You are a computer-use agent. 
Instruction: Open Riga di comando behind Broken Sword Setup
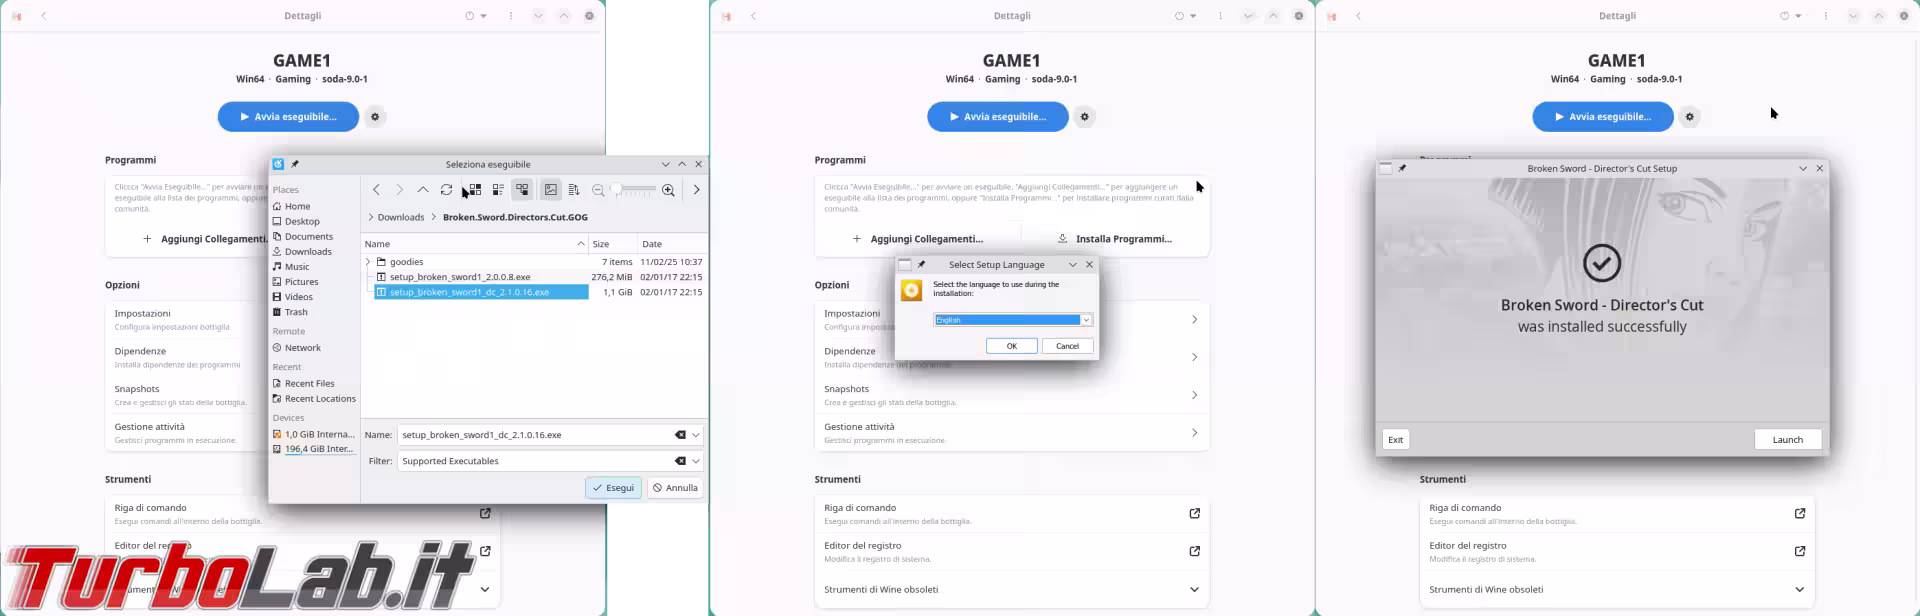point(1616,514)
